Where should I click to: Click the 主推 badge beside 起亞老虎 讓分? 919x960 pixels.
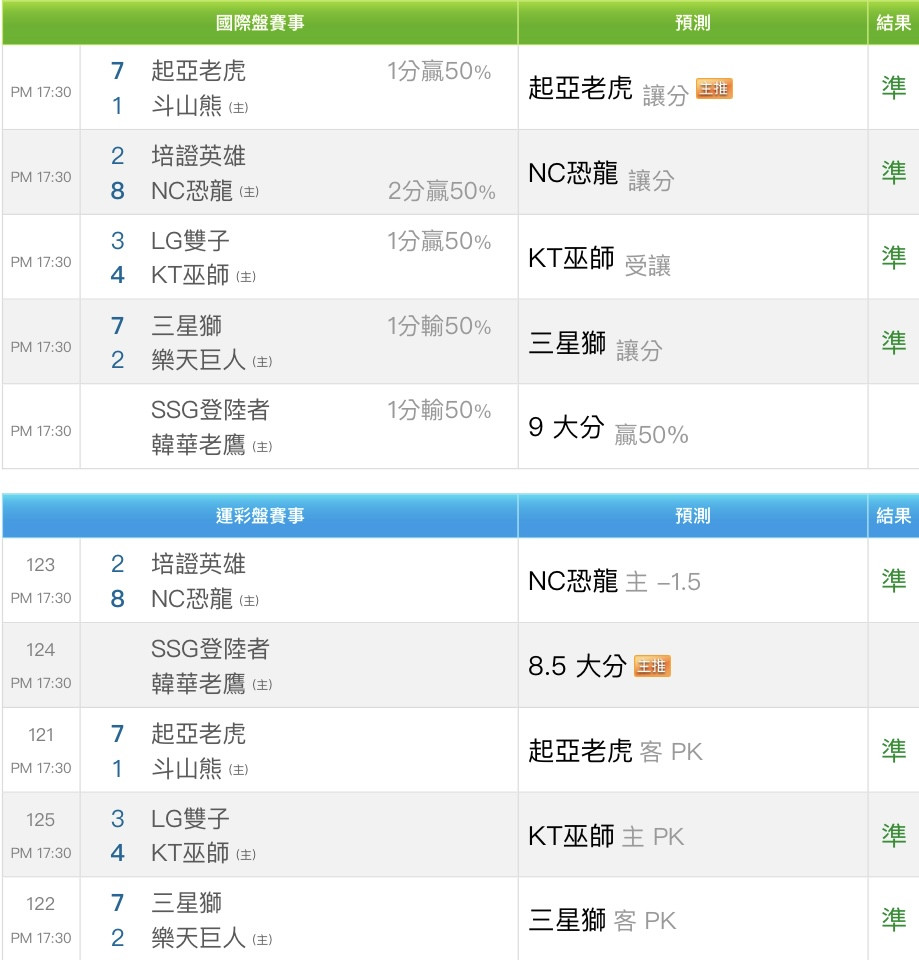[x=714, y=88]
